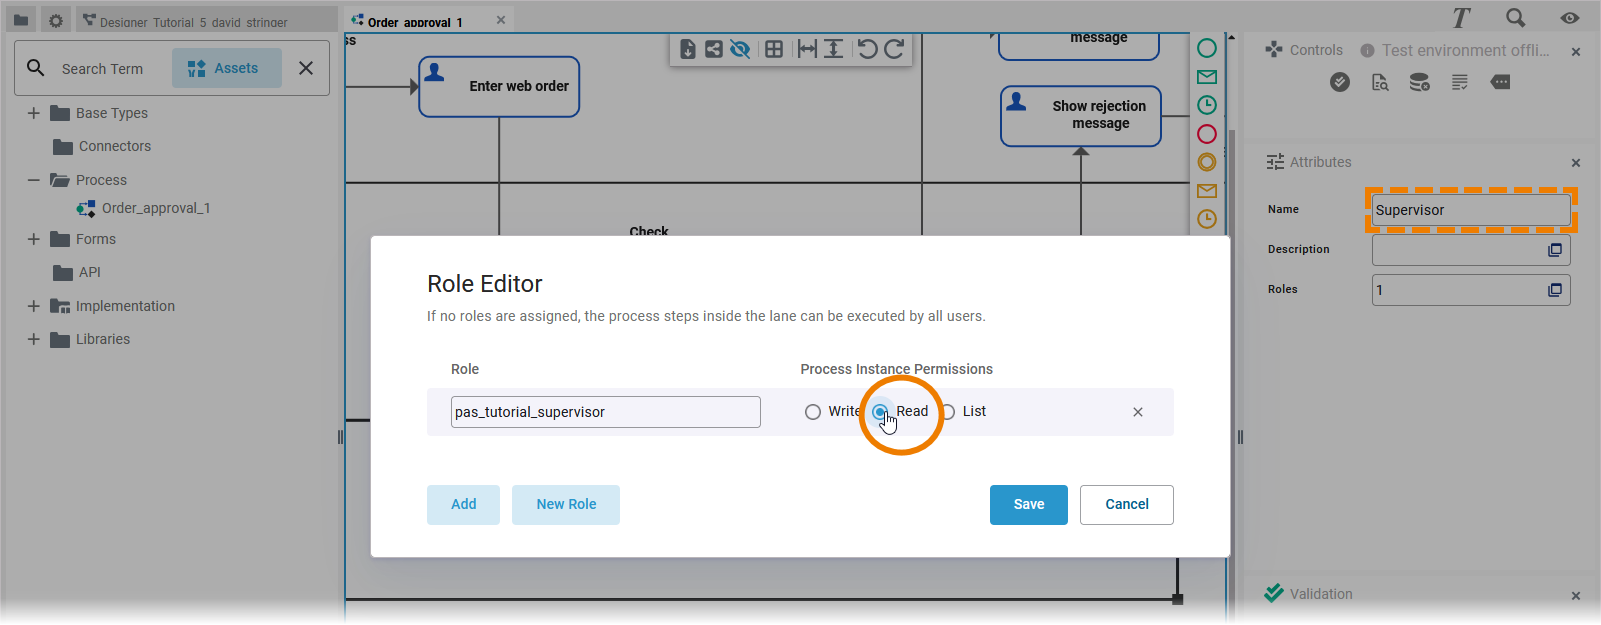The height and width of the screenshot is (625, 1601).
Task: Remove the pas_tutorial_supervisor role row
Action: 1138,412
